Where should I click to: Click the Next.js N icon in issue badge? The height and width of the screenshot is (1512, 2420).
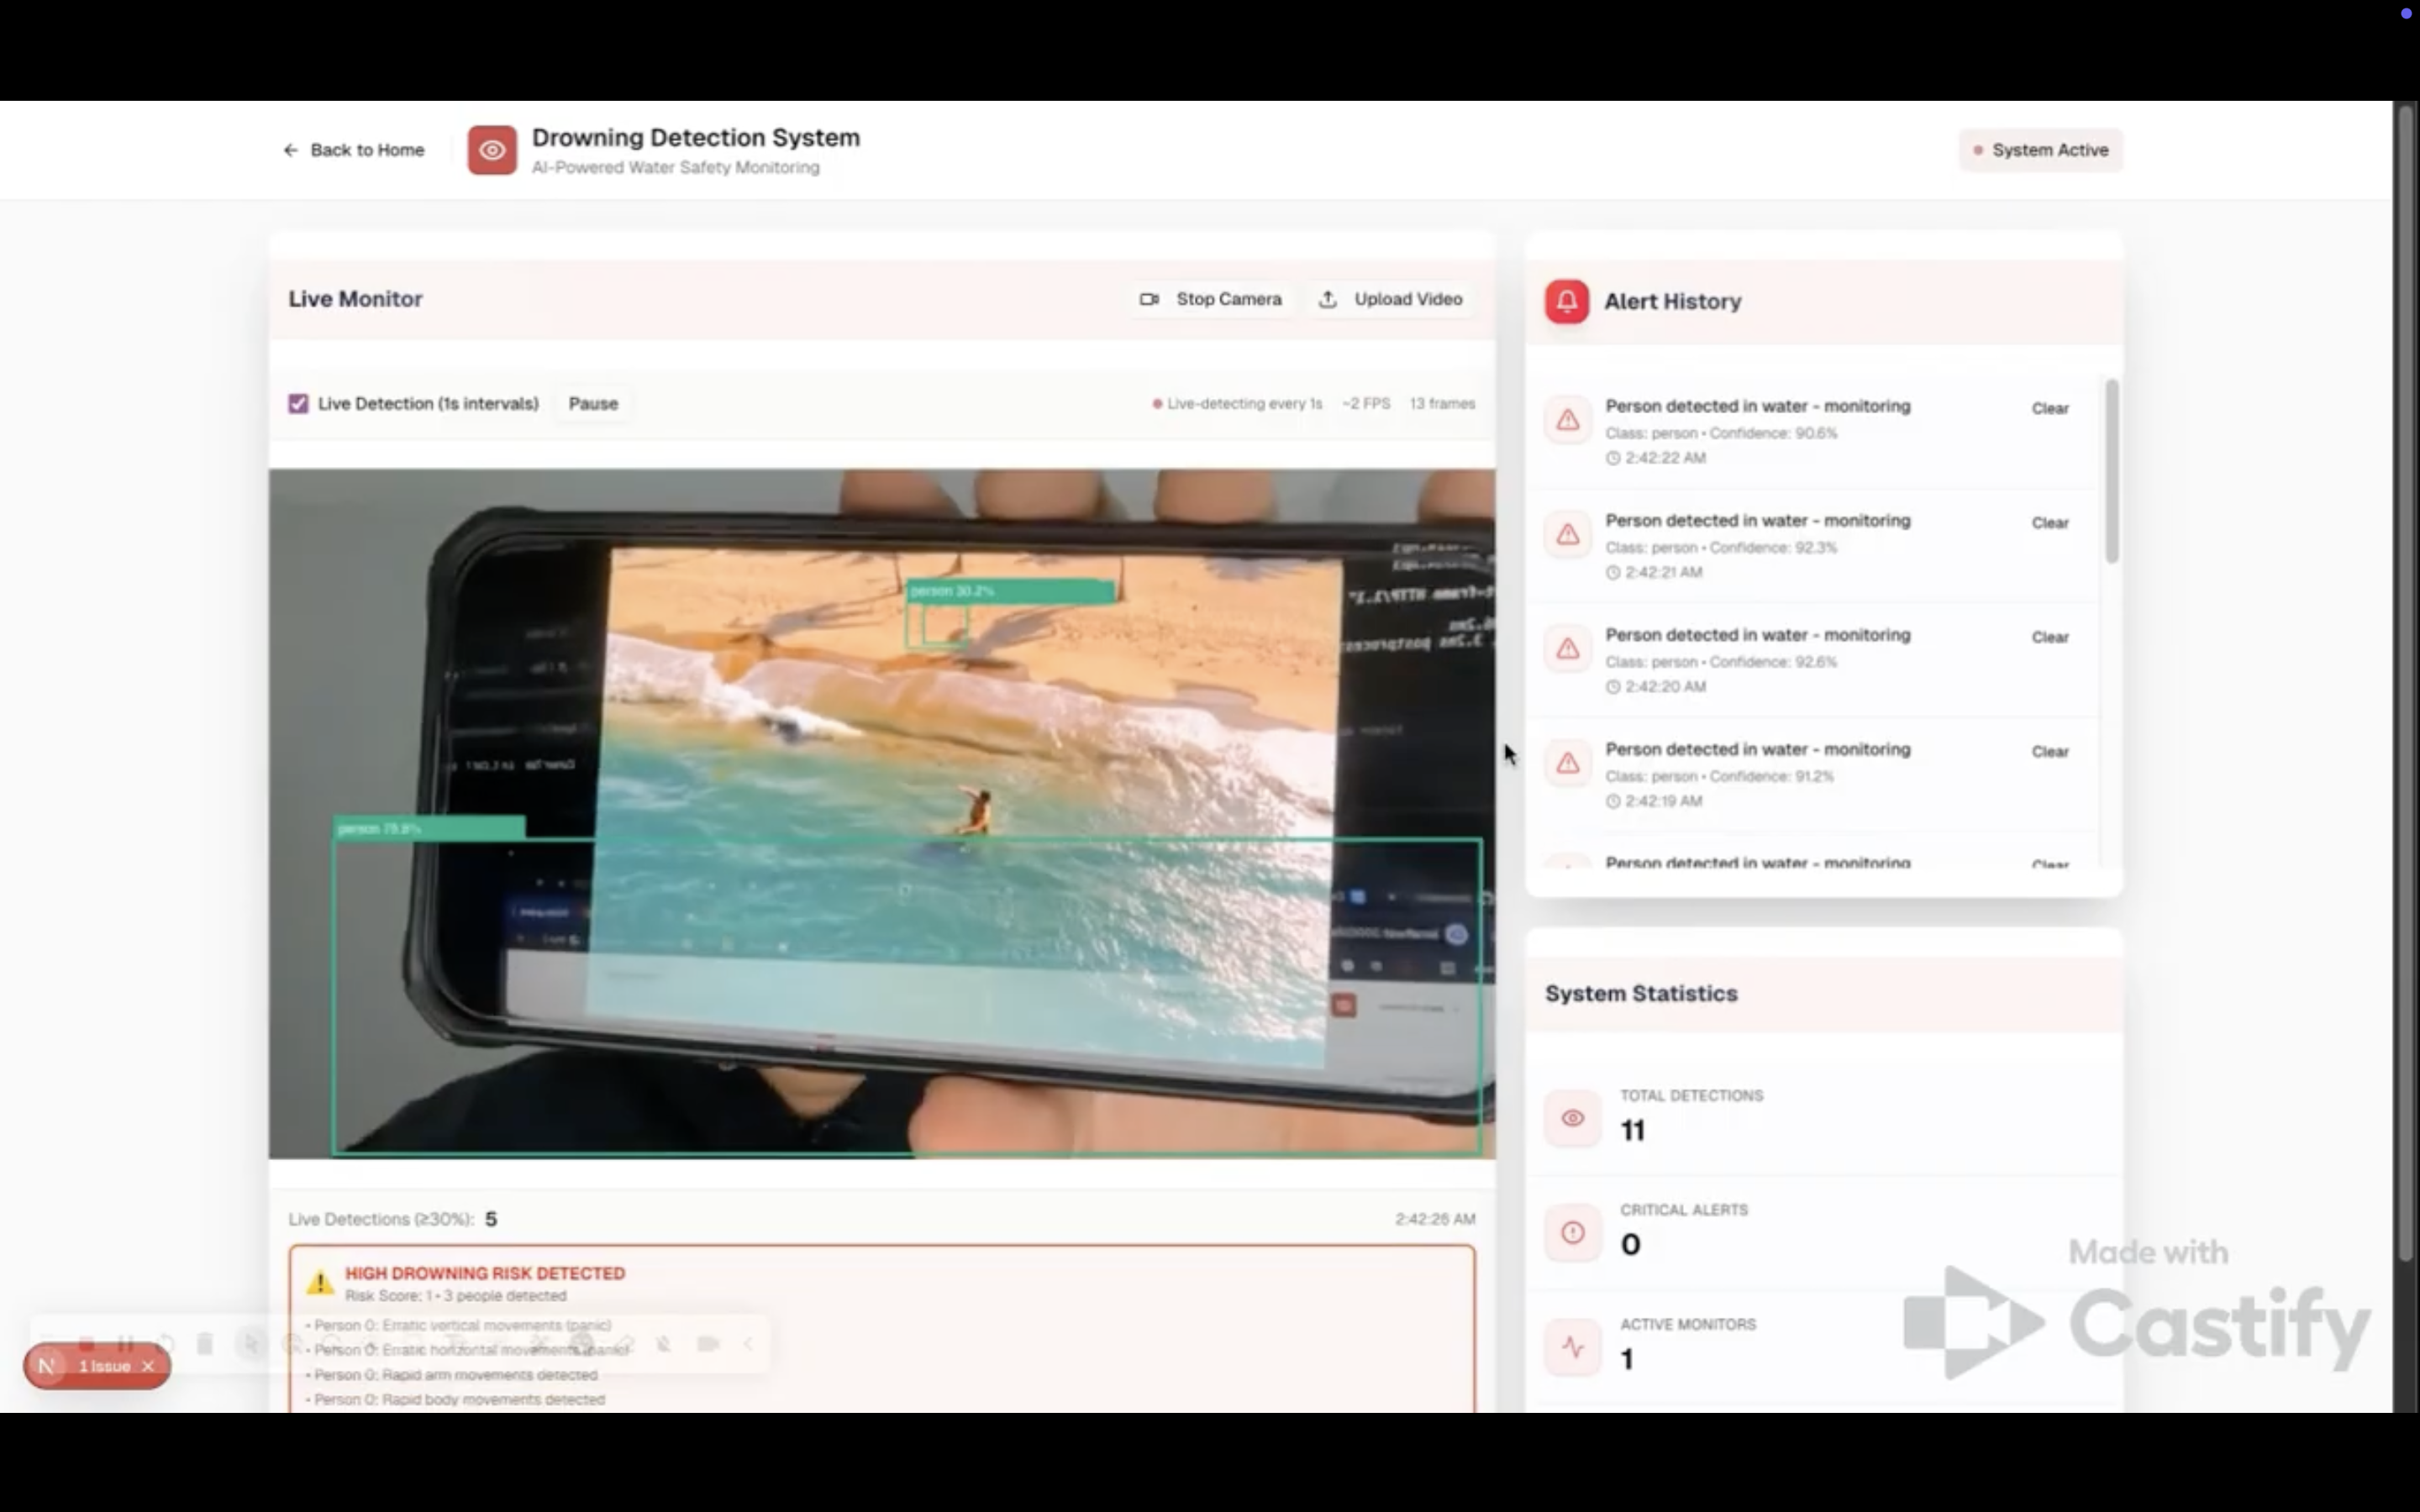point(46,1366)
